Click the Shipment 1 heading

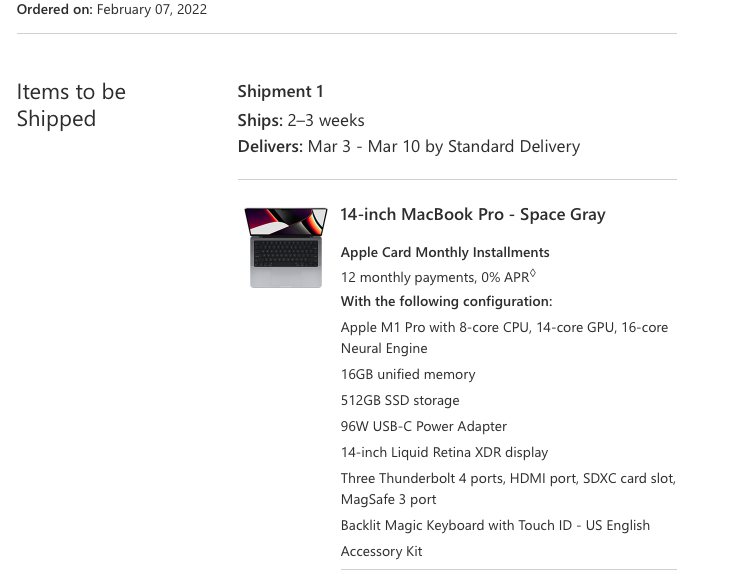point(280,91)
